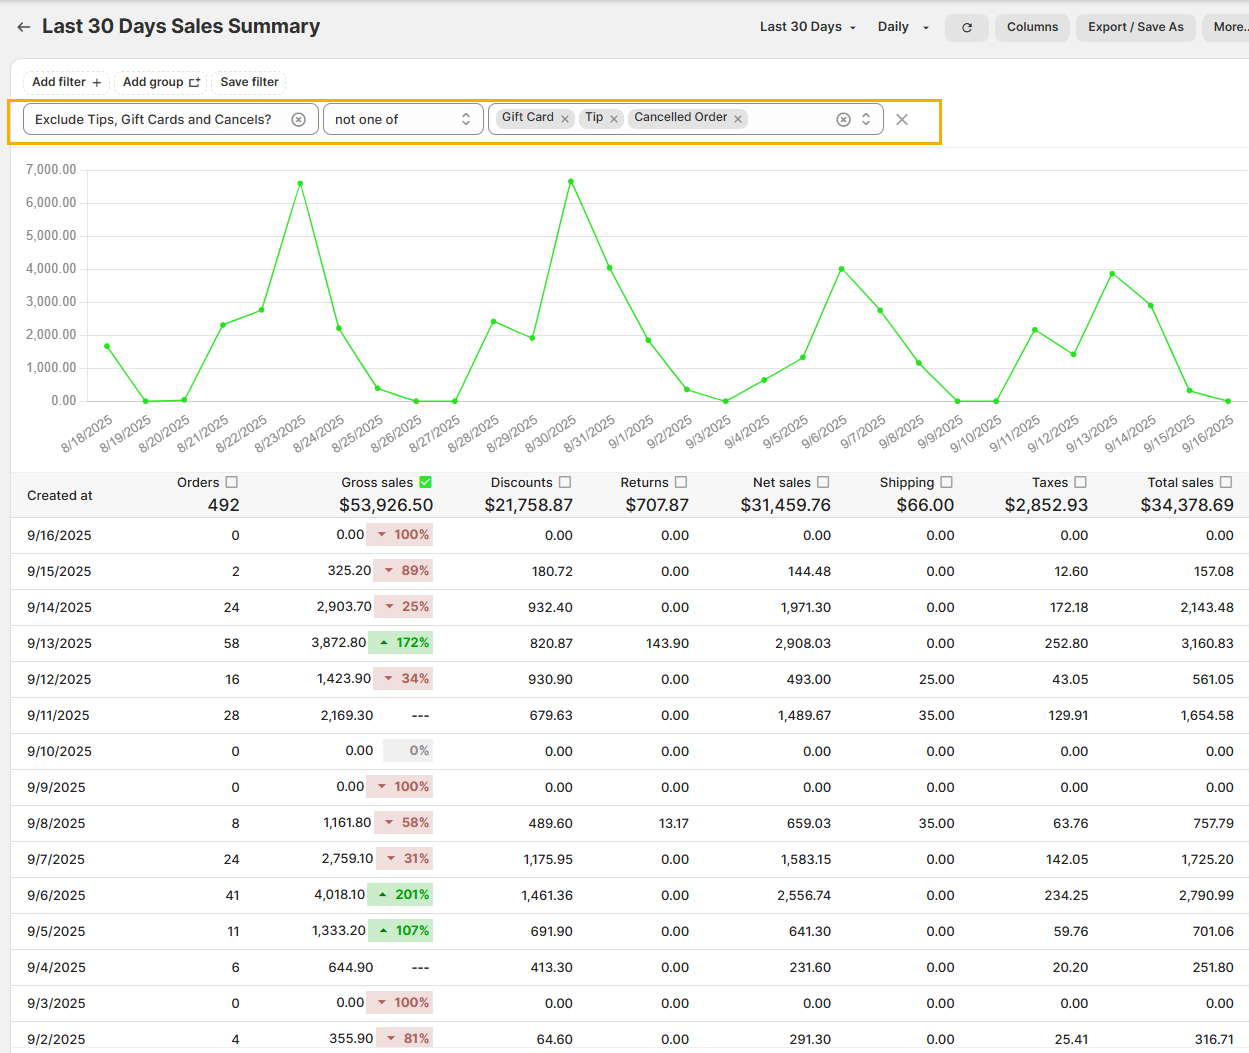This screenshot has height=1053, width=1249.
Task: Click the 8/23/2025 peak data point on chart
Action: [x=300, y=183]
